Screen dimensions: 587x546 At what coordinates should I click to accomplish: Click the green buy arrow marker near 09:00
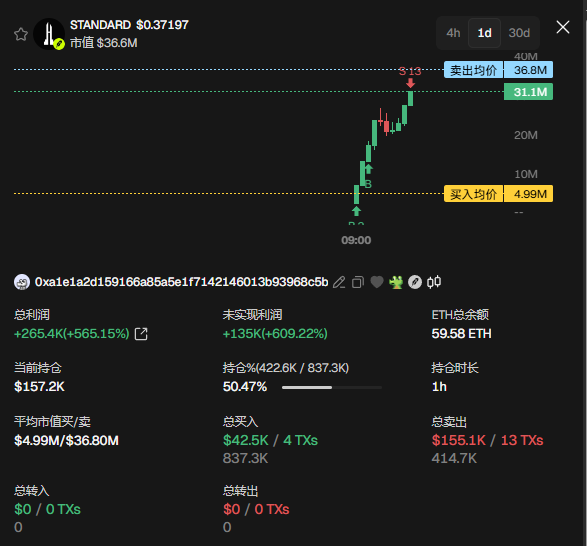[x=356, y=211]
